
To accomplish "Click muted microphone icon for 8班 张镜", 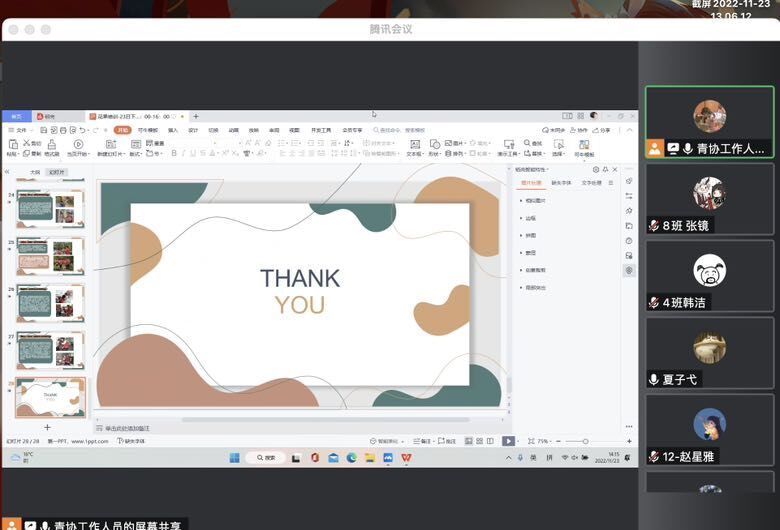I will click(654, 226).
